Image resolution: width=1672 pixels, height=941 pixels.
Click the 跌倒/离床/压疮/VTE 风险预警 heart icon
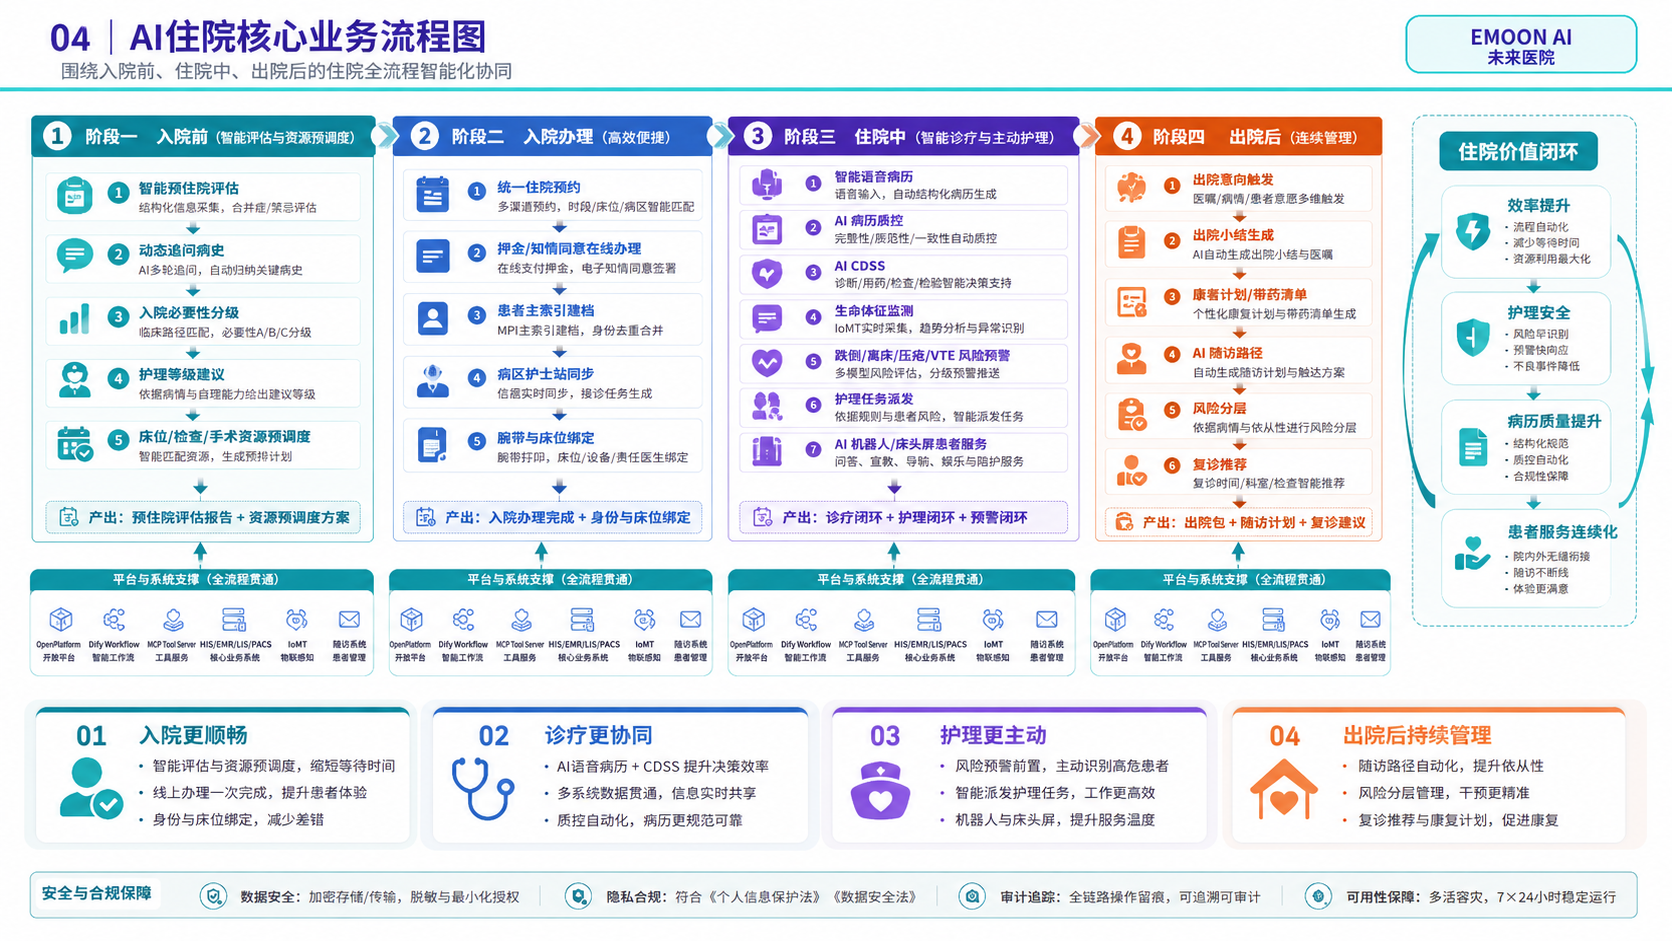tap(767, 362)
